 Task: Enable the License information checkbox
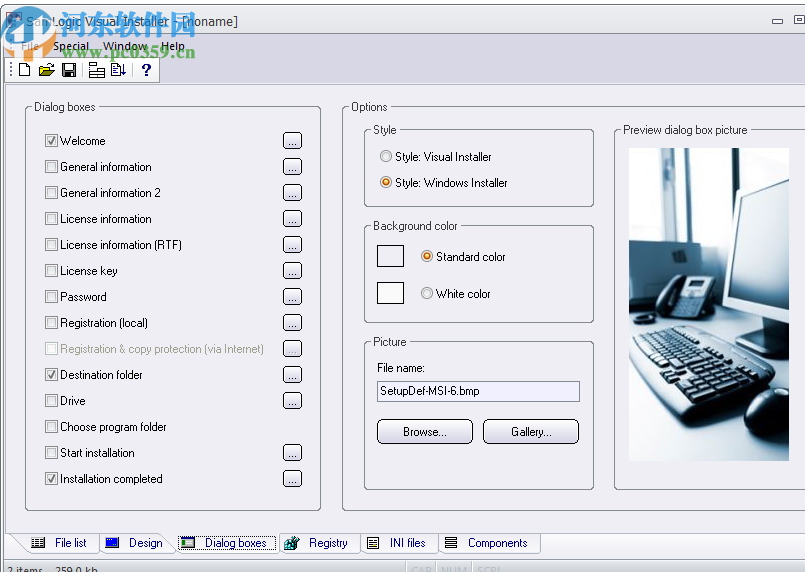(x=51, y=219)
